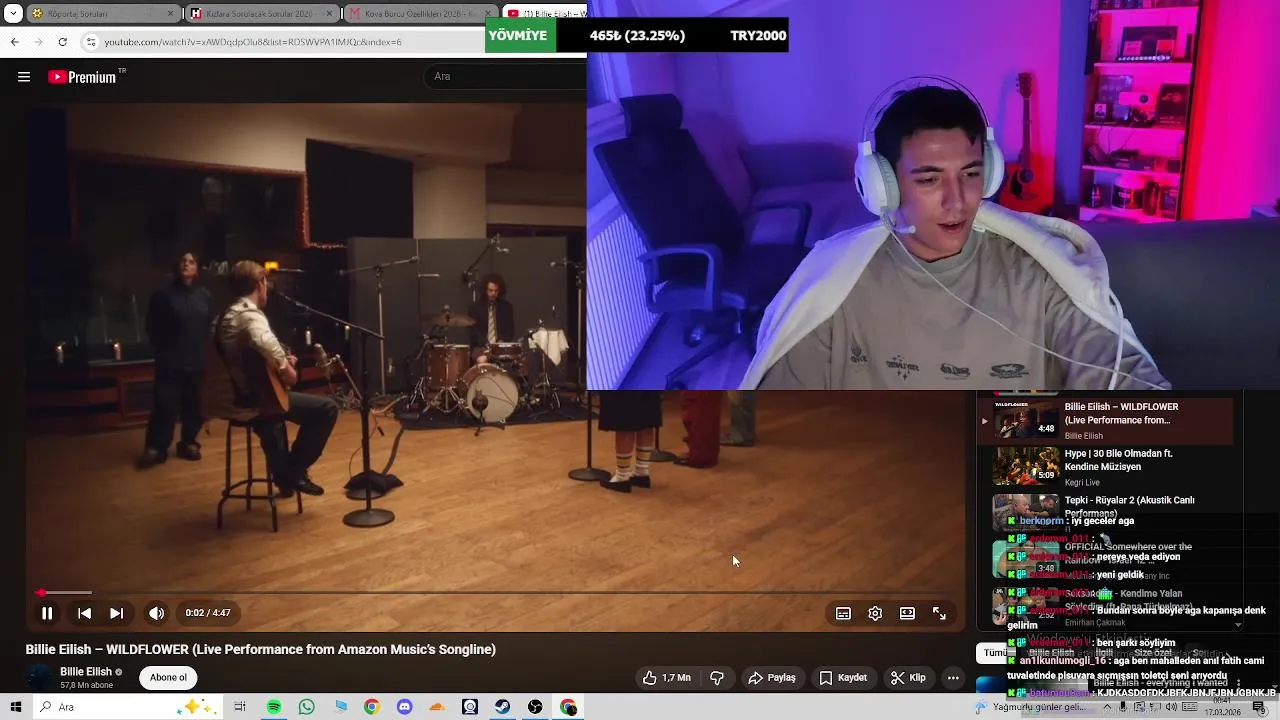
Task: Mute the video volume speaker icon
Action: [156, 613]
